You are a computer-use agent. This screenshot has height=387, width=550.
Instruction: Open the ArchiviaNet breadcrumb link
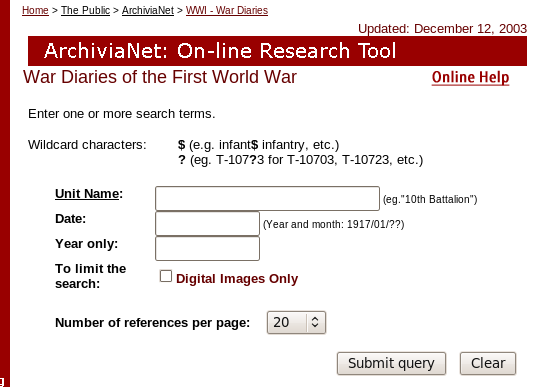point(148,11)
